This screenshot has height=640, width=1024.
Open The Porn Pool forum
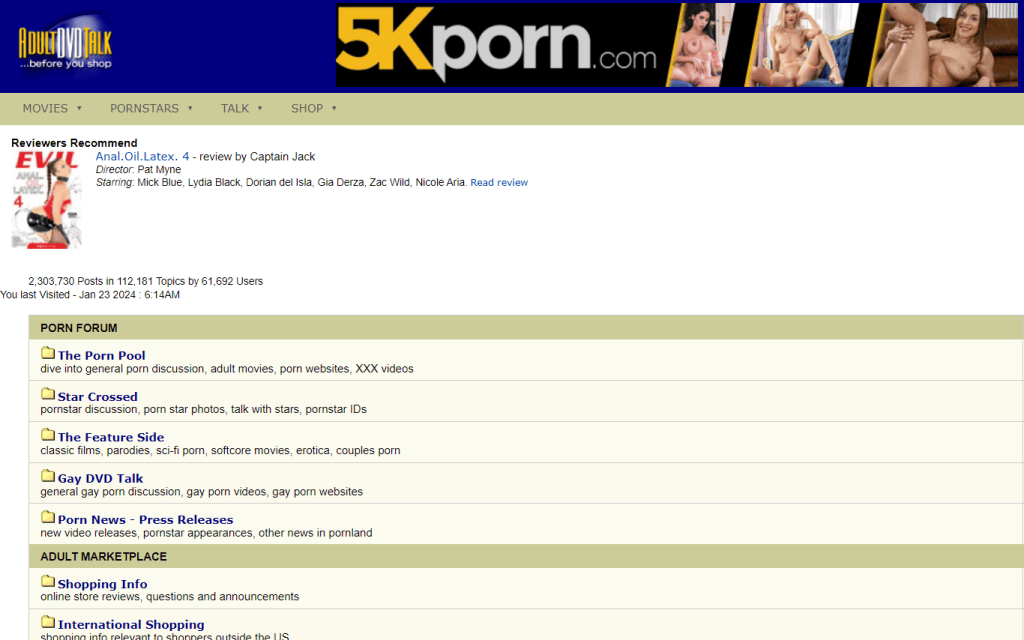tap(101, 355)
